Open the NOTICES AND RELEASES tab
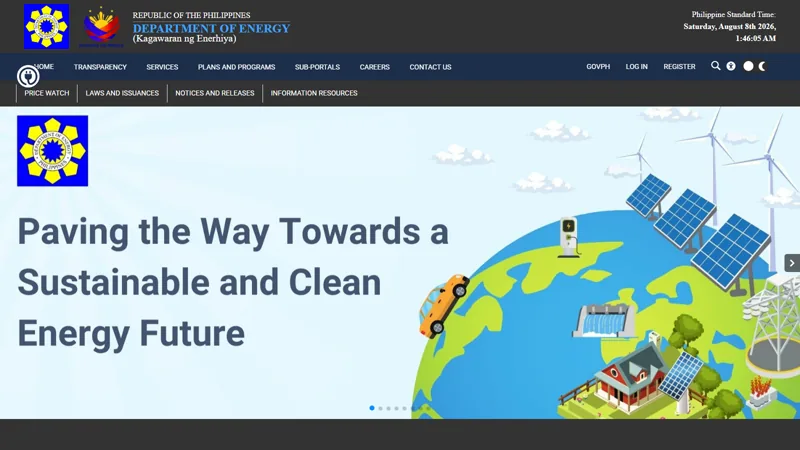 [x=215, y=93]
